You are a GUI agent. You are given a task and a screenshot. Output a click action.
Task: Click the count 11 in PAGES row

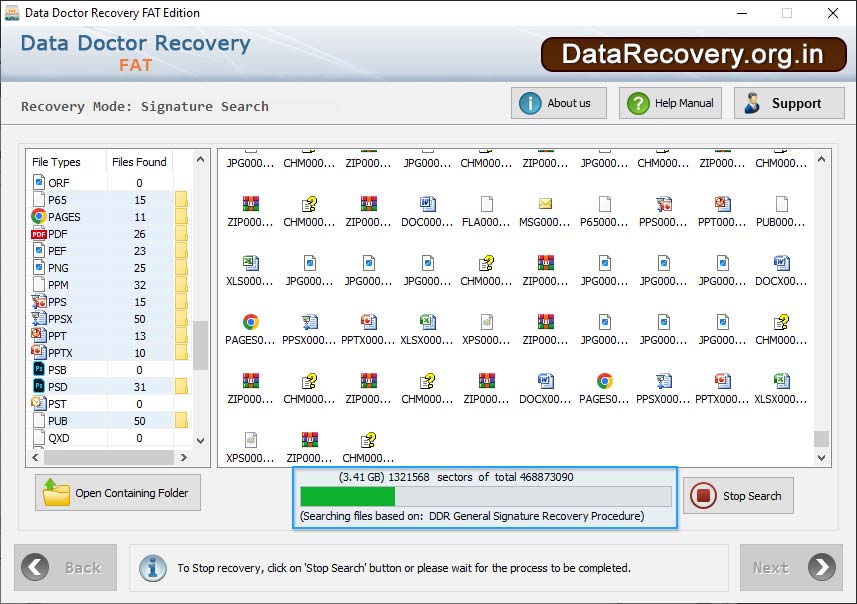click(x=140, y=217)
